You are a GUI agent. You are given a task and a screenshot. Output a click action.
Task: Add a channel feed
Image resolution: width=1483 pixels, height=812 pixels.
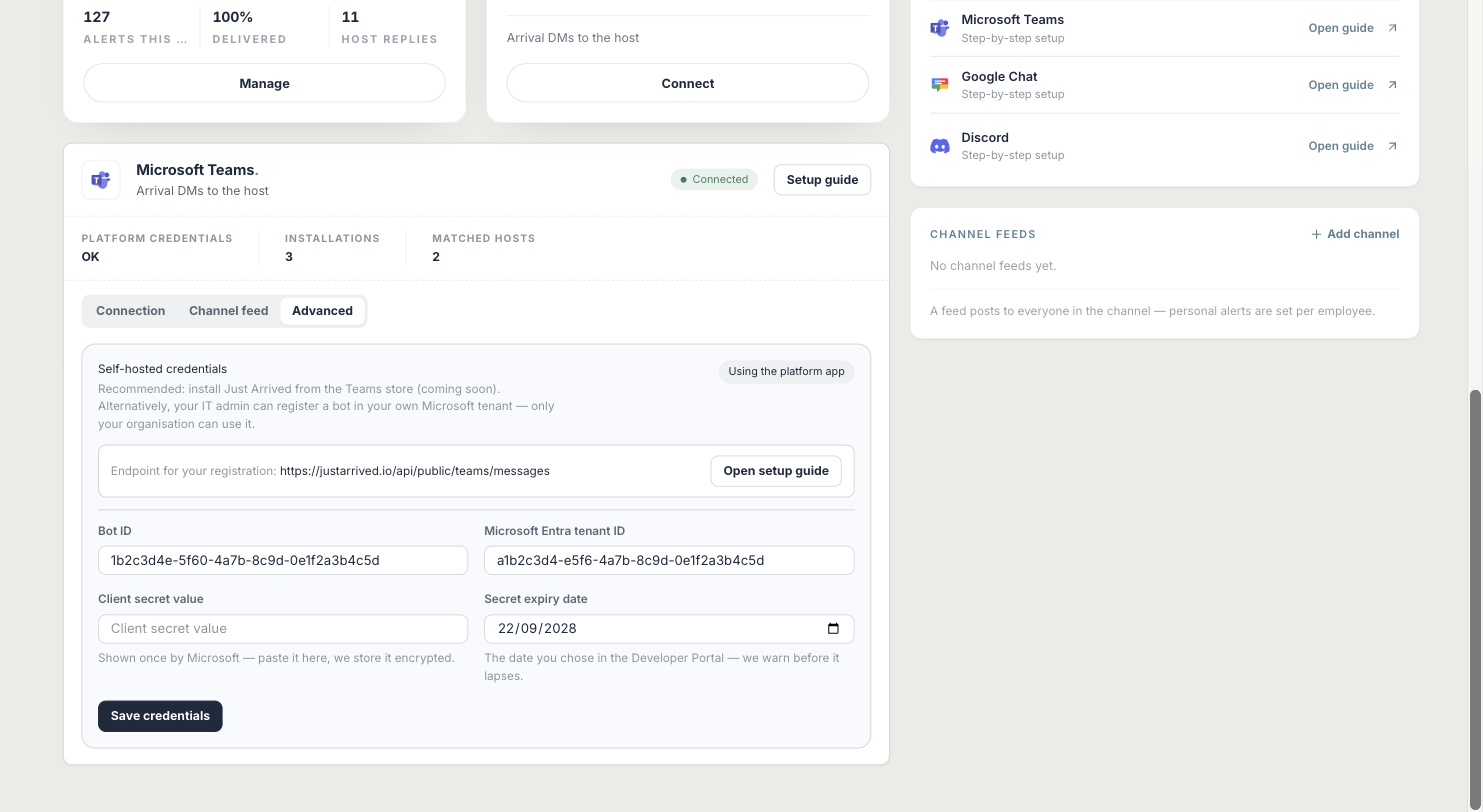[x=1354, y=234]
